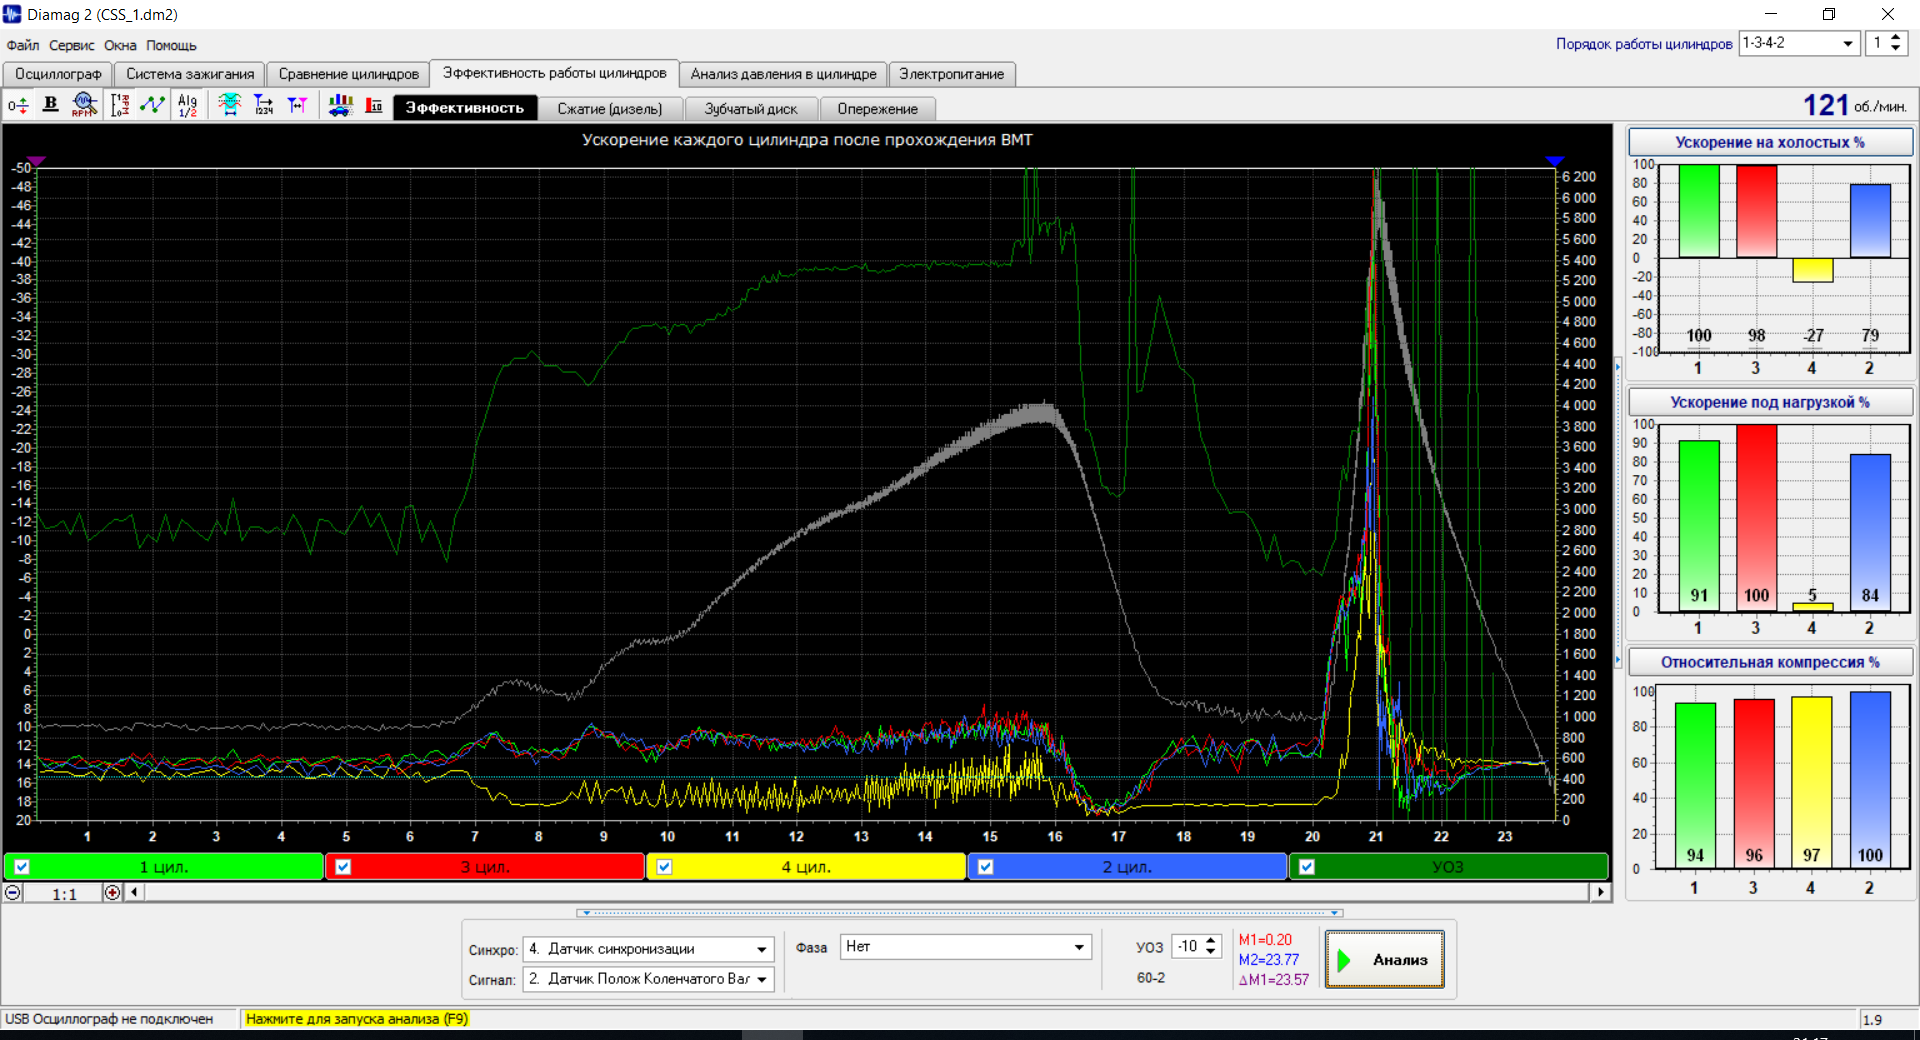Click the marker 1234 sequence icon

264,105
